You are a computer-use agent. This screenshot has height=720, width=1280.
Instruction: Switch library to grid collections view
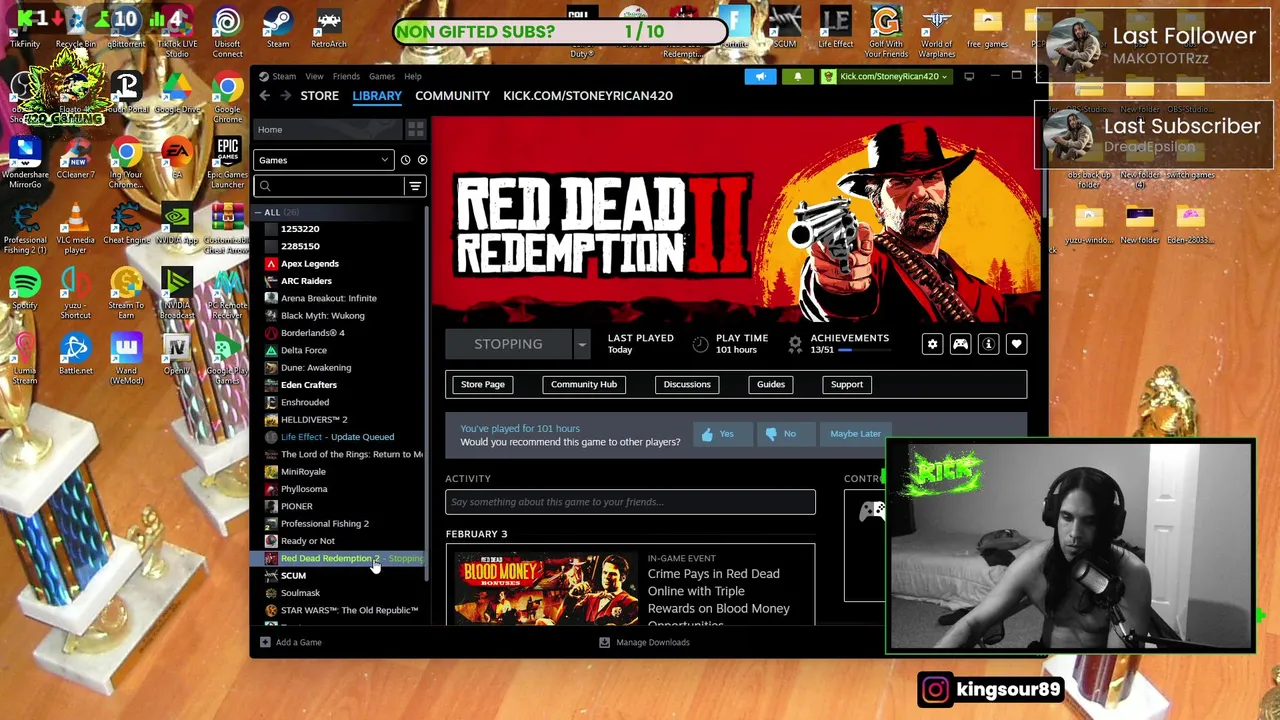pos(415,130)
